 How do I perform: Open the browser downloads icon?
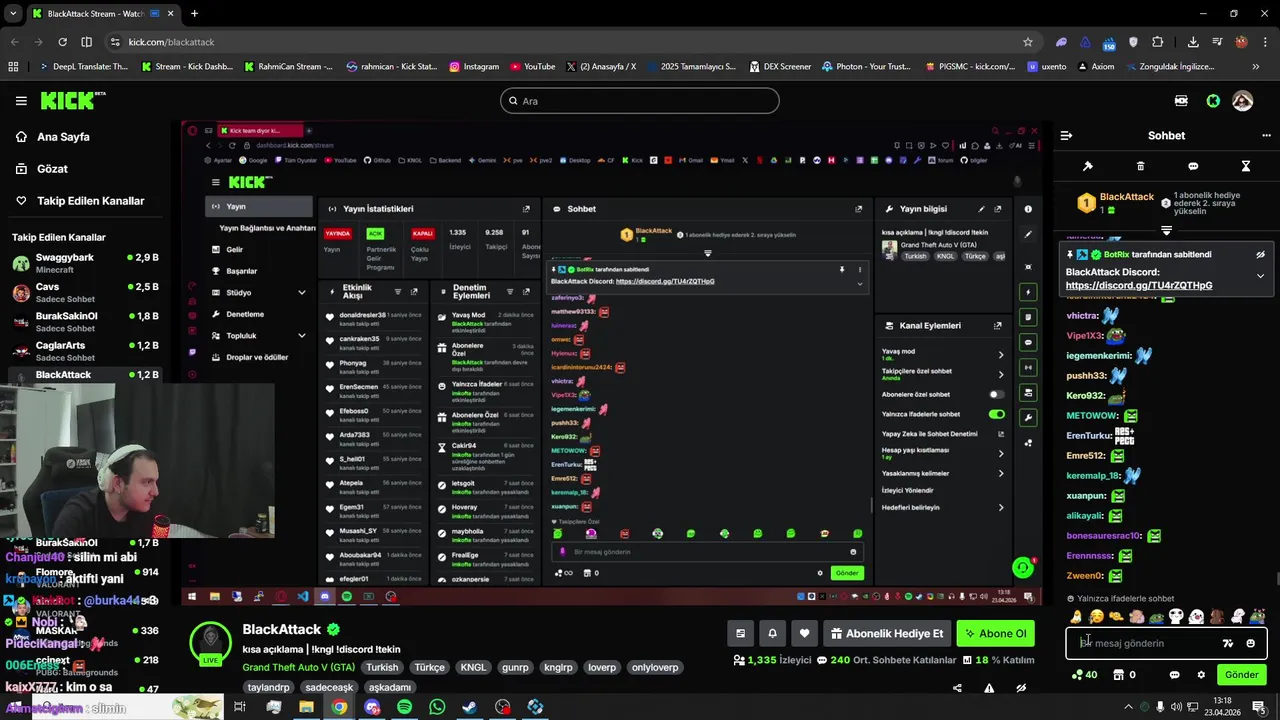pyautogui.click(x=1193, y=42)
